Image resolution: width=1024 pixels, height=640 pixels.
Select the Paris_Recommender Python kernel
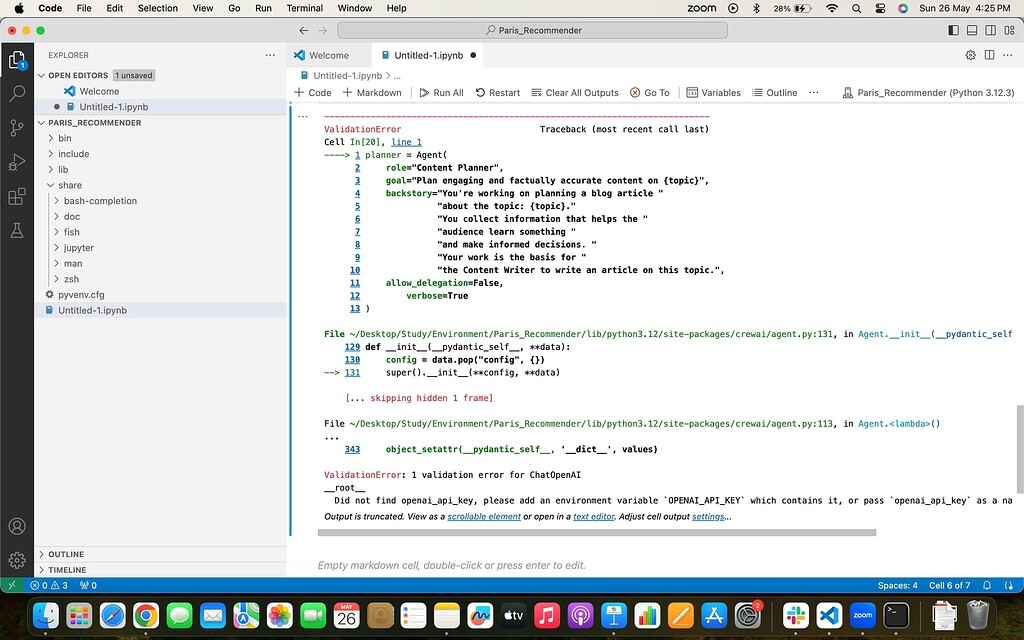[928, 93]
